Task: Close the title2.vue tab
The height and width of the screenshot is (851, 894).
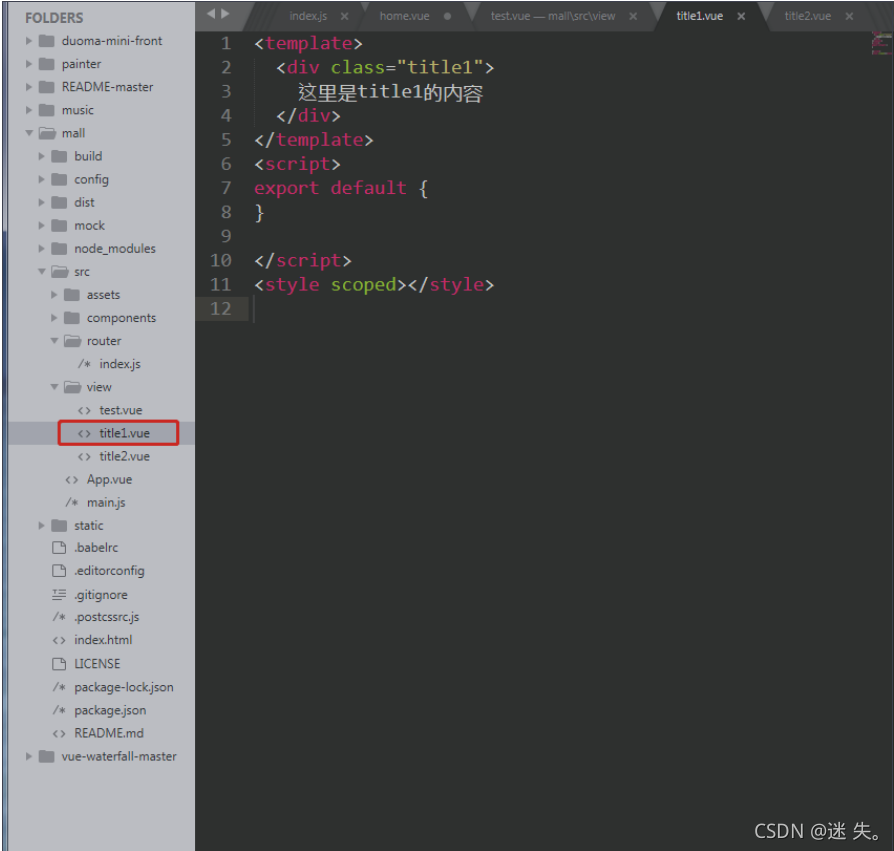Action: click(x=849, y=17)
